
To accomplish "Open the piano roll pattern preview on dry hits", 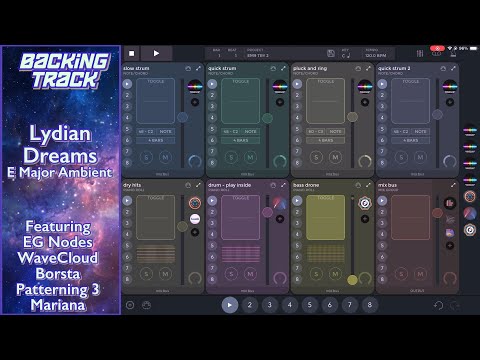I will click(x=156, y=254).
